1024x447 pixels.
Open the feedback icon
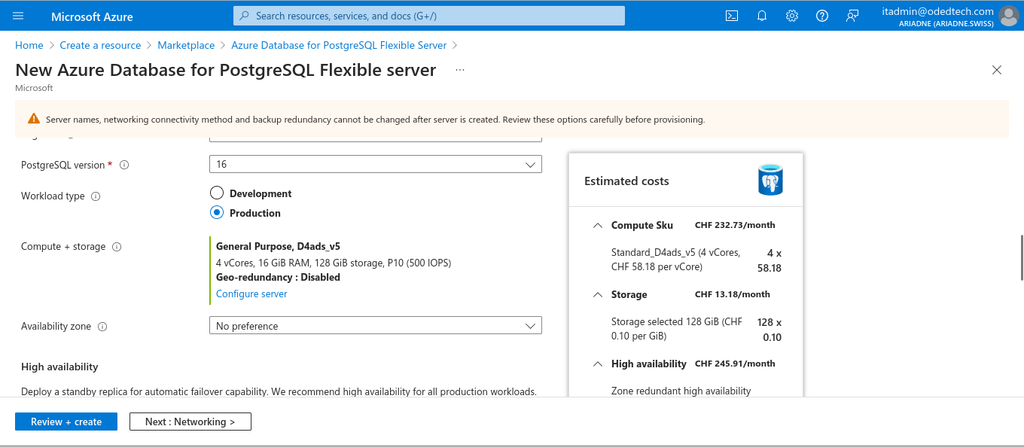pyautogui.click(x=852, y=16)
